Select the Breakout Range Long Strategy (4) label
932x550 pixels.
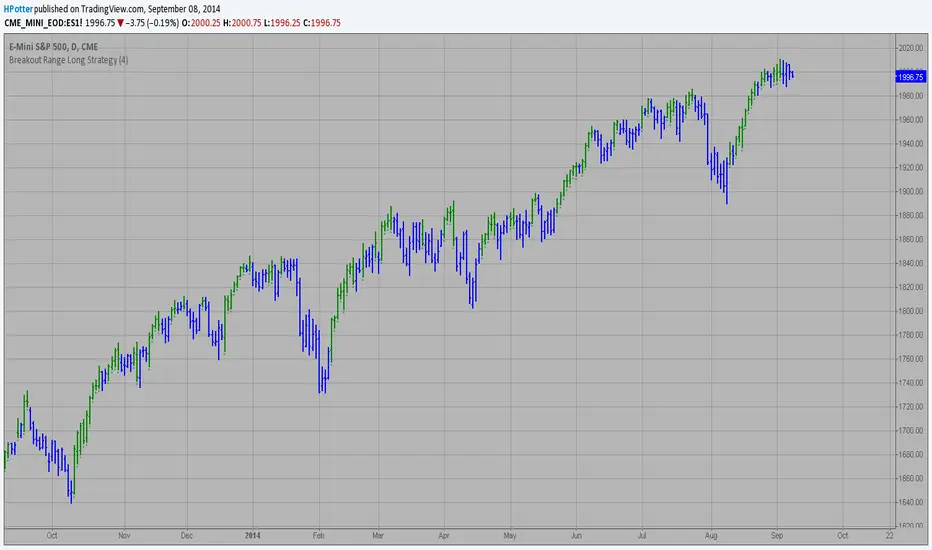[x=68, y=60]
